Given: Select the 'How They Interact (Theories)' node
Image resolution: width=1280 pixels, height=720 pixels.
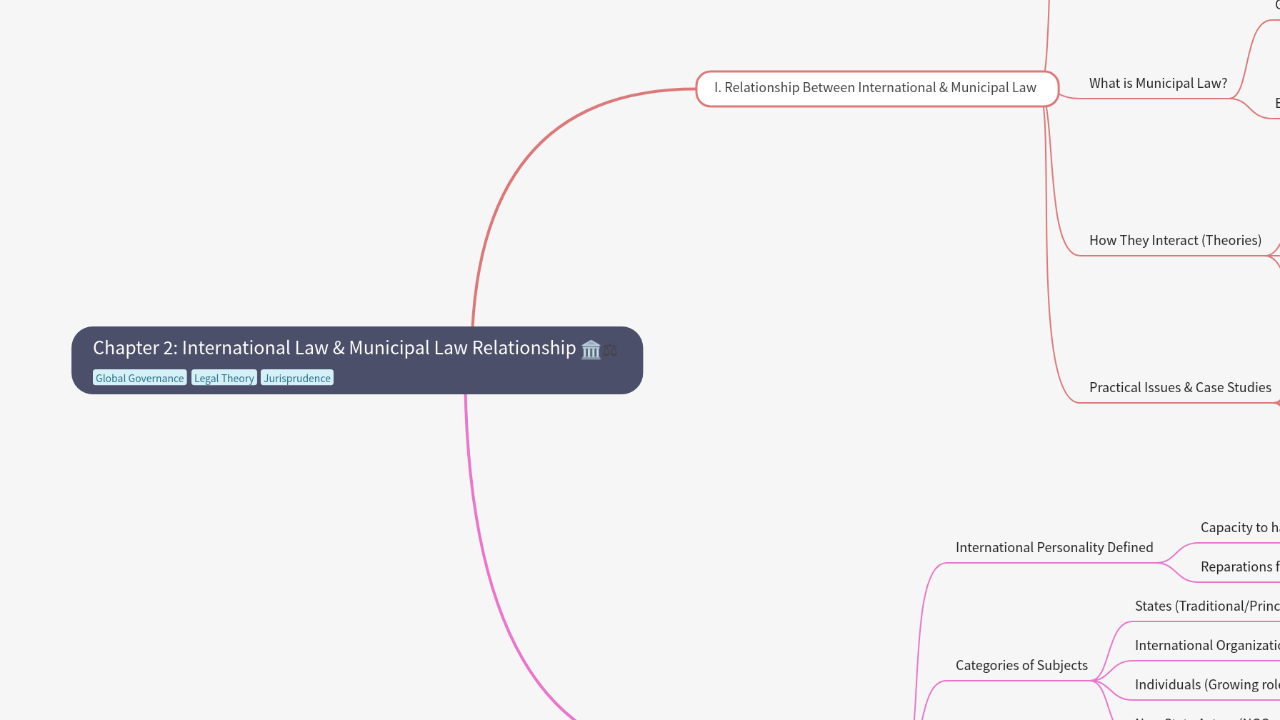Looking at the screenshot, I should click(x=1175, y=240).
